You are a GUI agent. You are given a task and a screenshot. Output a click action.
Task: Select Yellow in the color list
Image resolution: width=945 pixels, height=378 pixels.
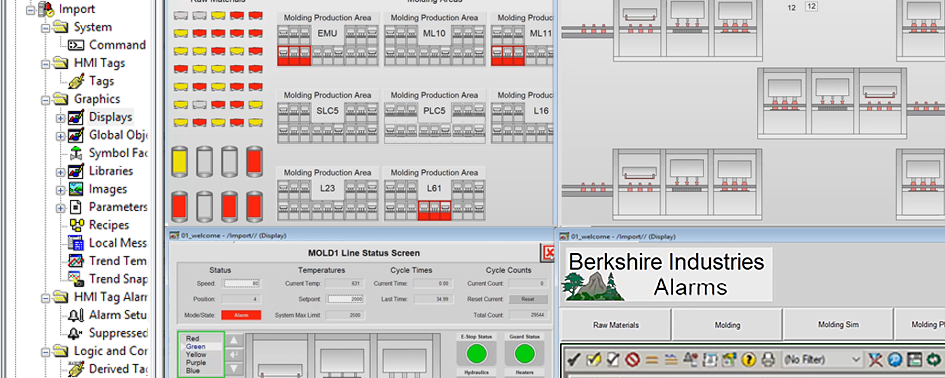pos(196,354)
